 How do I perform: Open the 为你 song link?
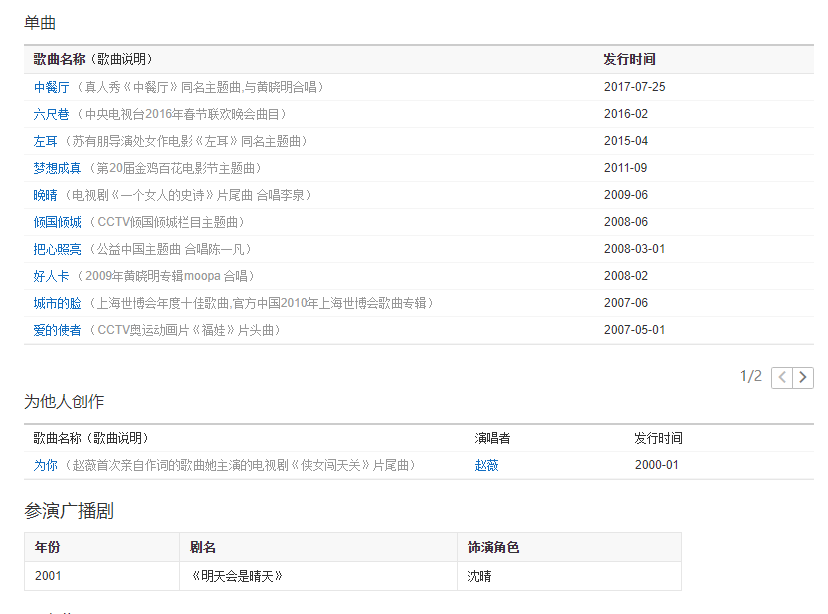[45, 465]
